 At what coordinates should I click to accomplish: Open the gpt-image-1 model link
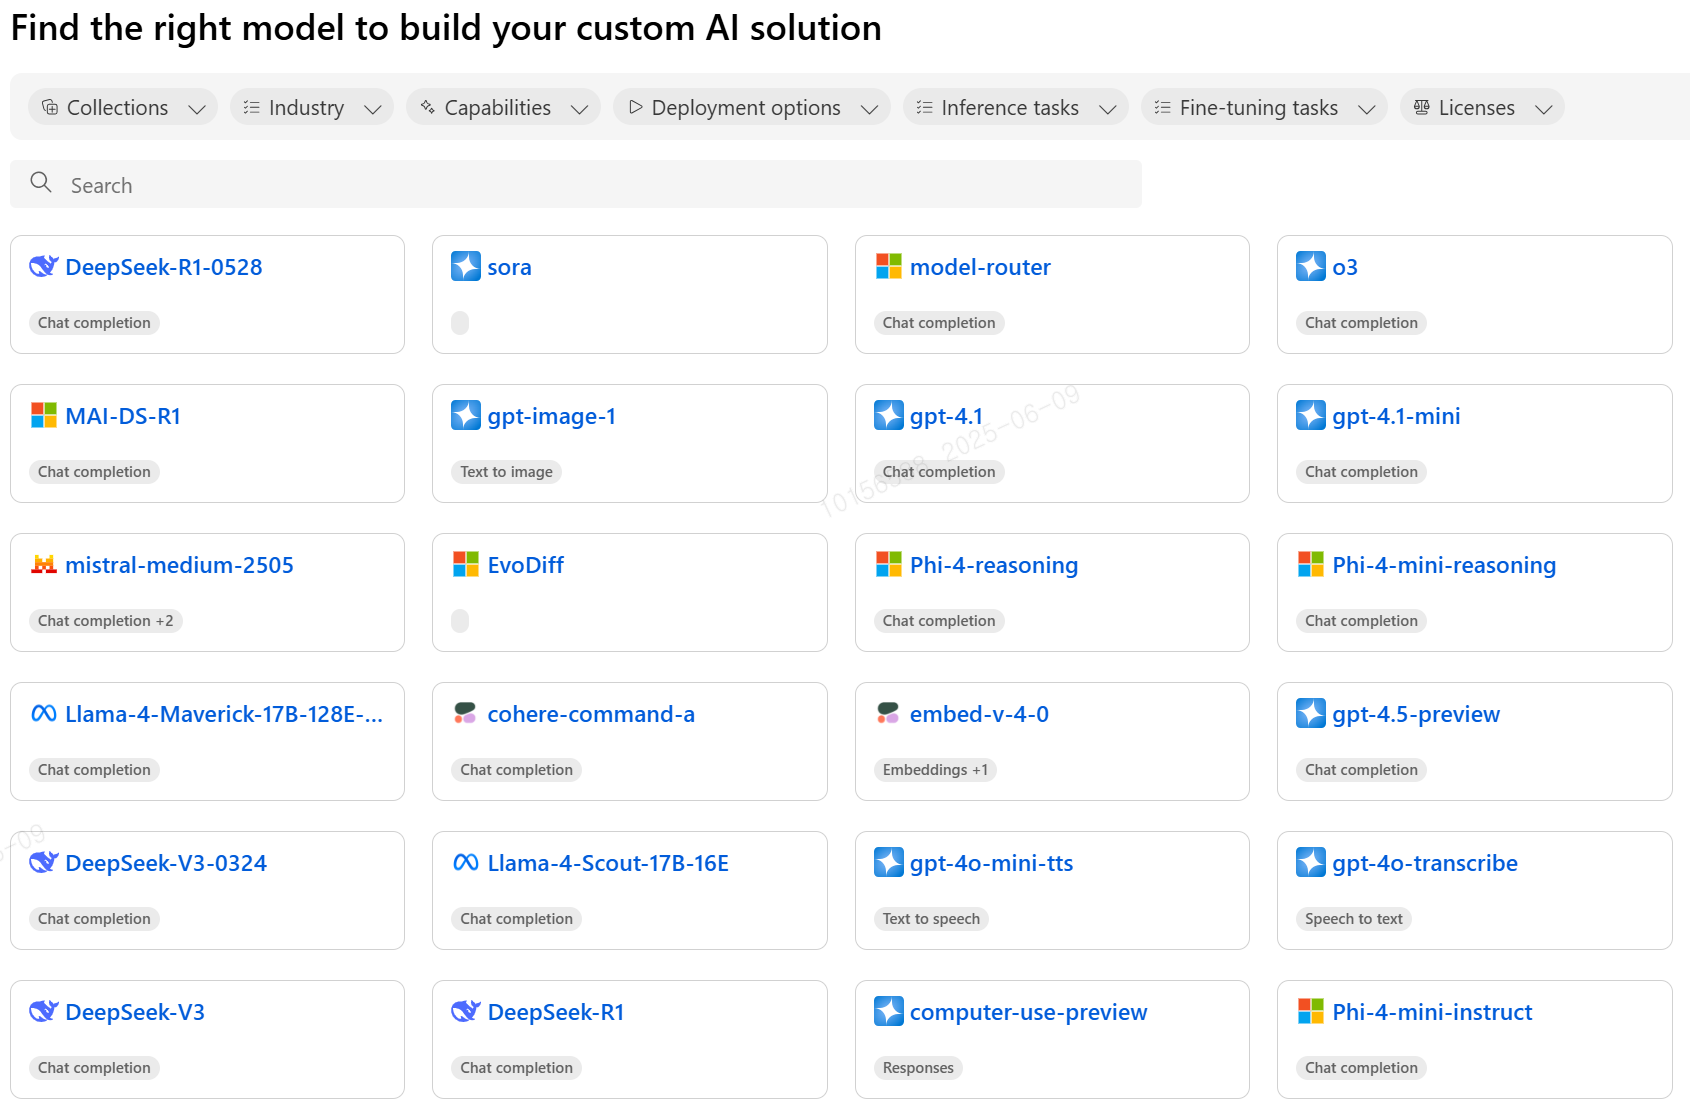click(x=552, y=416)
